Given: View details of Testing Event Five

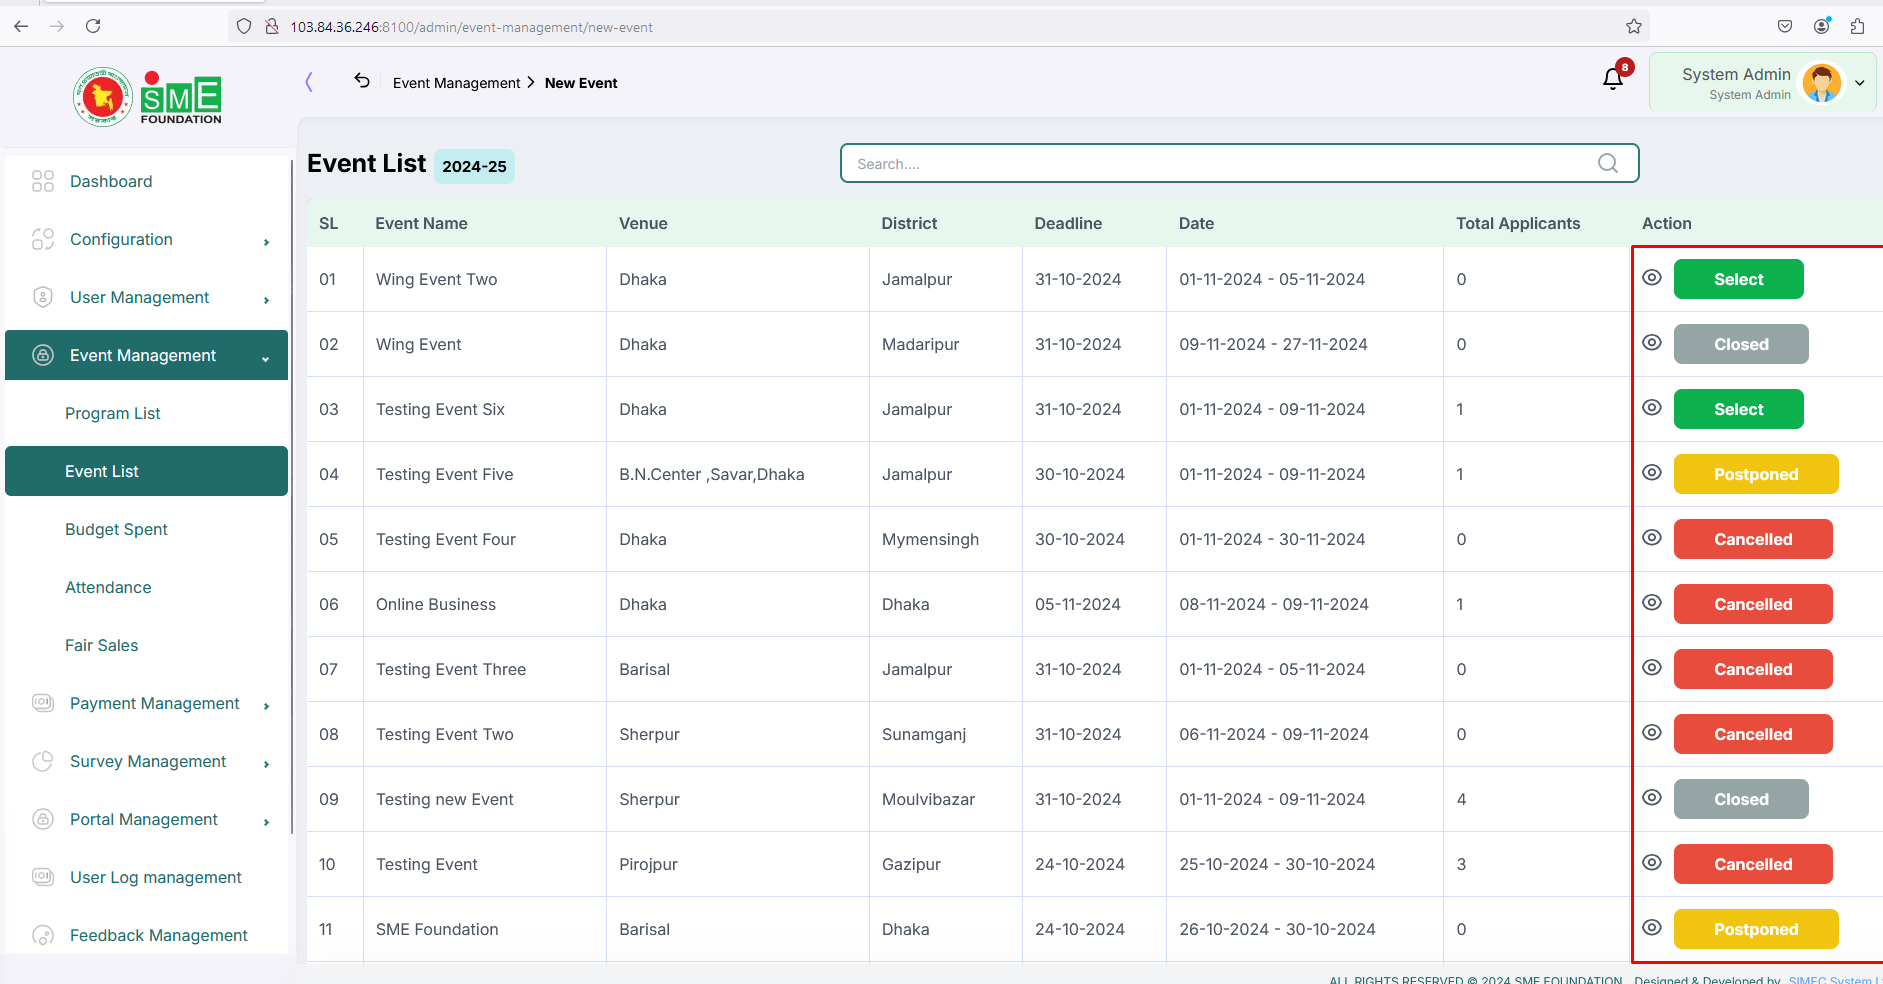Looking at the screenshot, I should pos(1652,472).
